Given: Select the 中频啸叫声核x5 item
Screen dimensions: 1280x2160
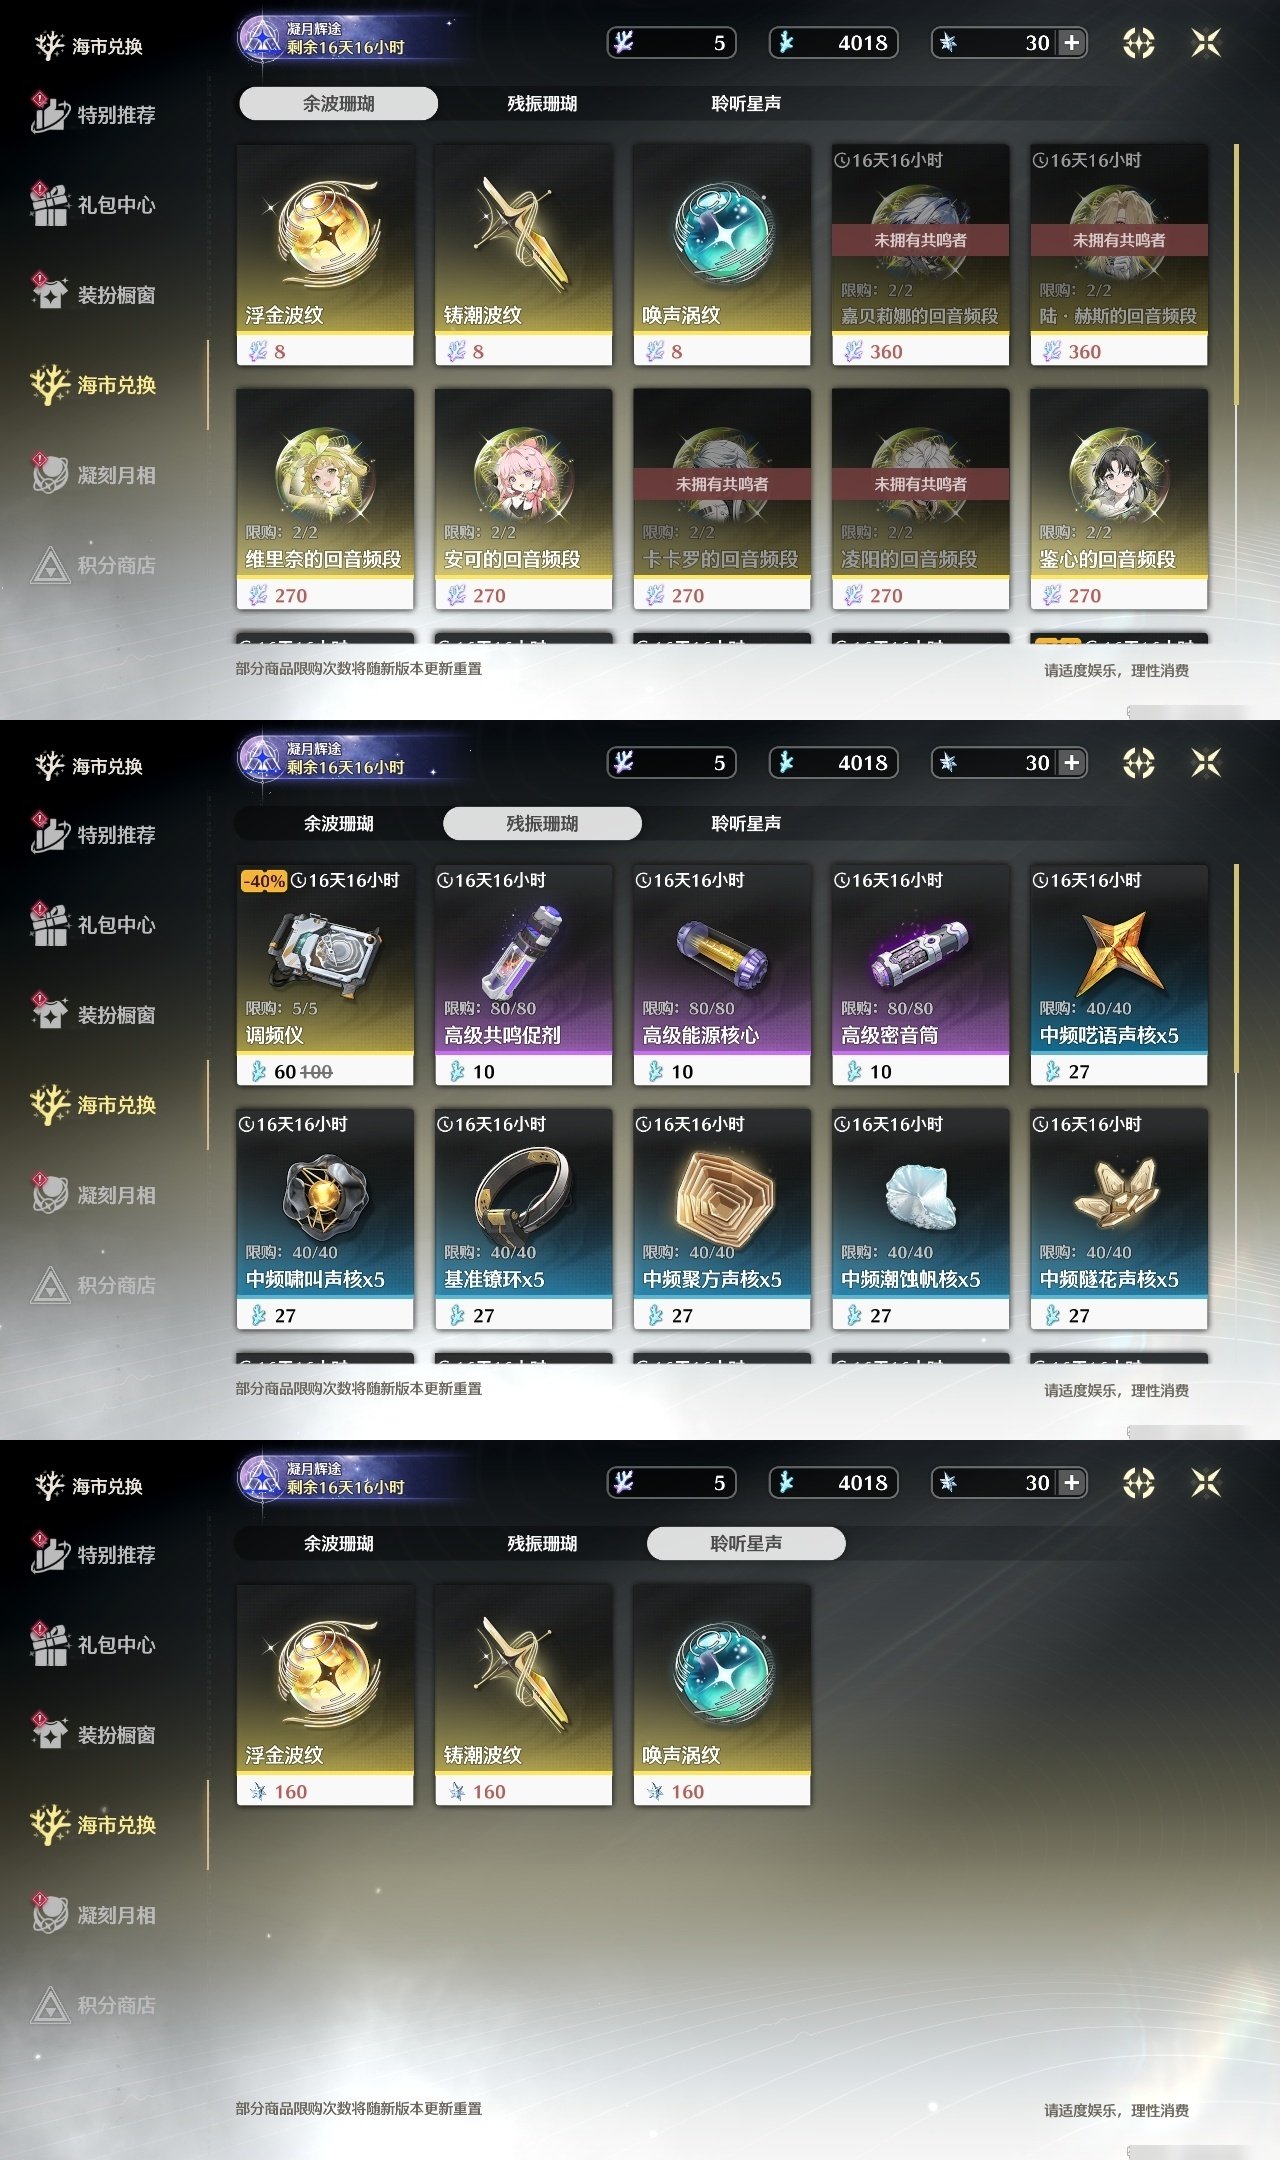Looking at the screenshot, I should pos(325,1219).
